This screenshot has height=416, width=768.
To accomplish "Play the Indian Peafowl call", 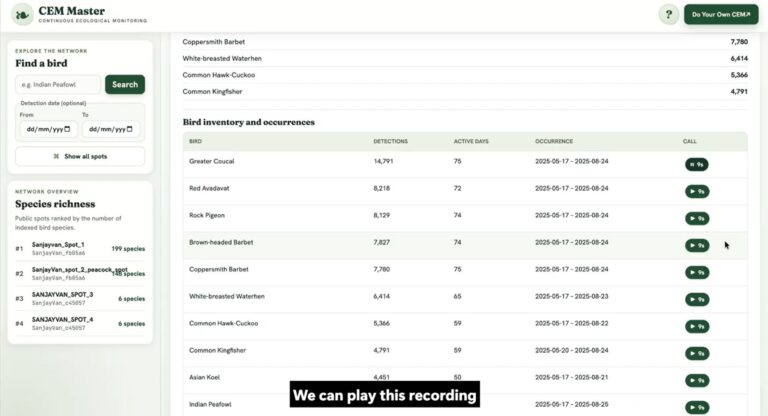I will coord(696,407).
